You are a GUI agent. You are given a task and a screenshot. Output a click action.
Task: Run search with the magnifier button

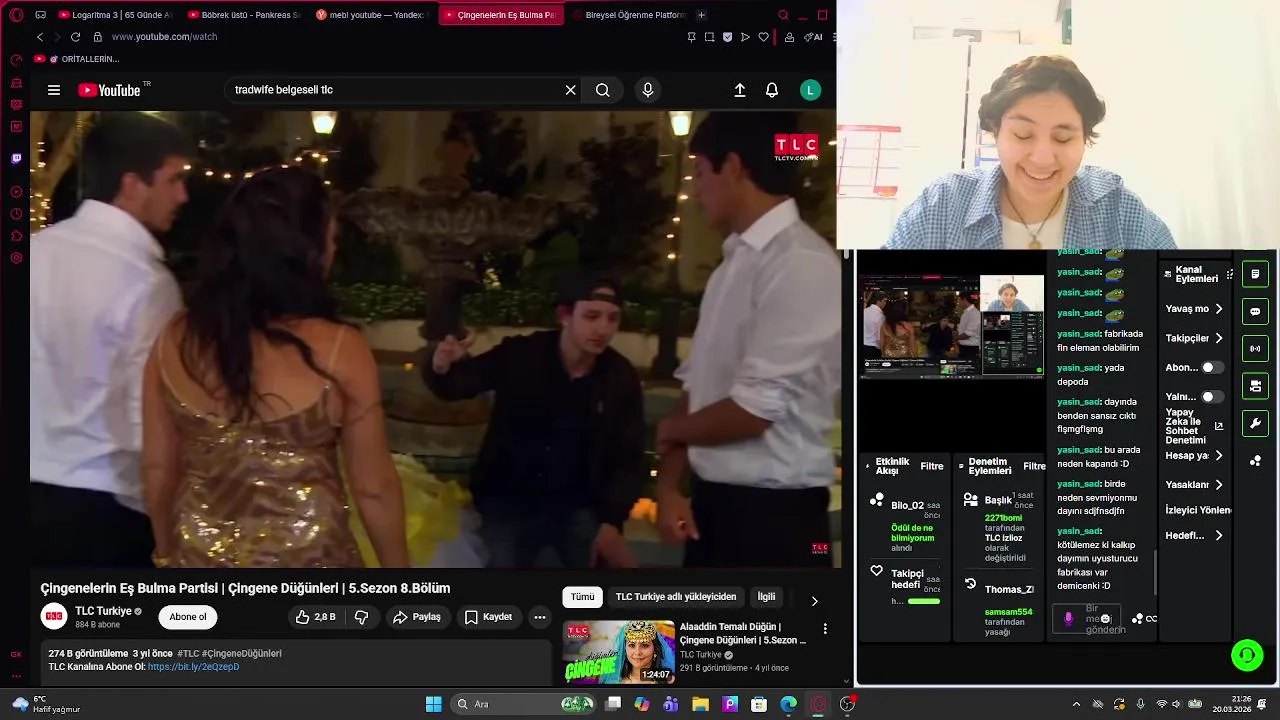click(602, 90)
